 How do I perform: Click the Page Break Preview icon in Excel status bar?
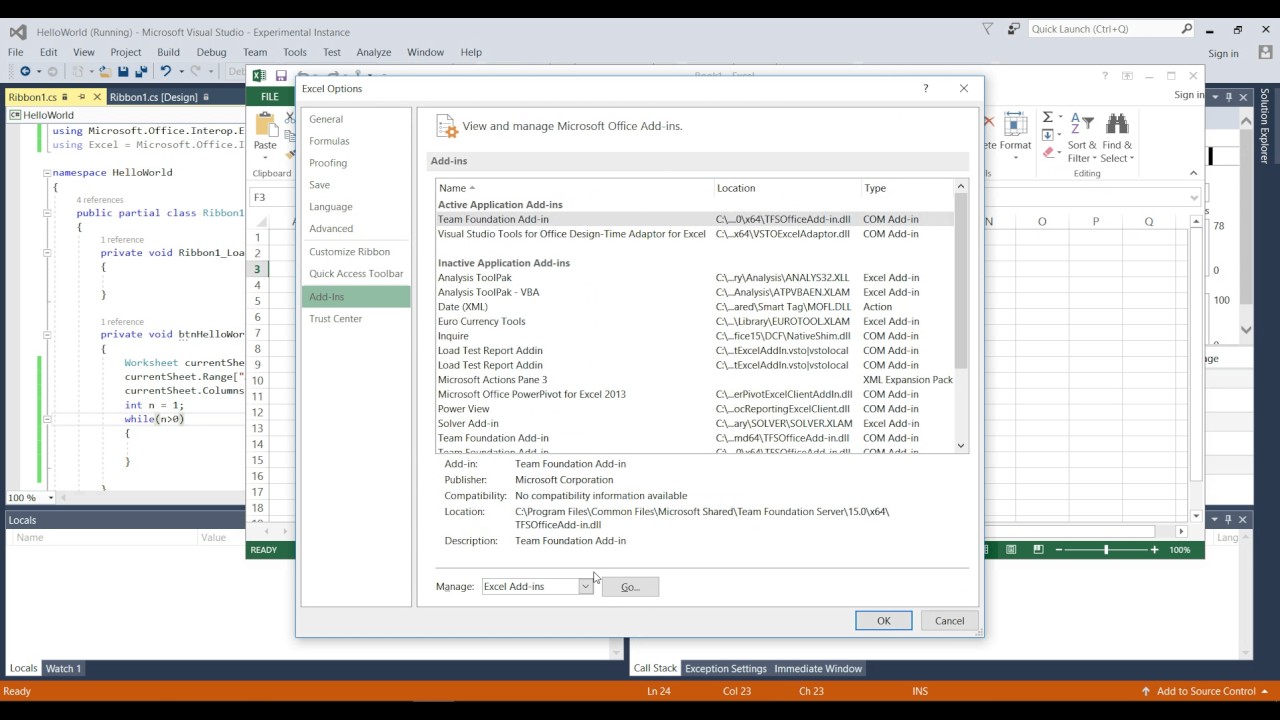pos(1038,550)
